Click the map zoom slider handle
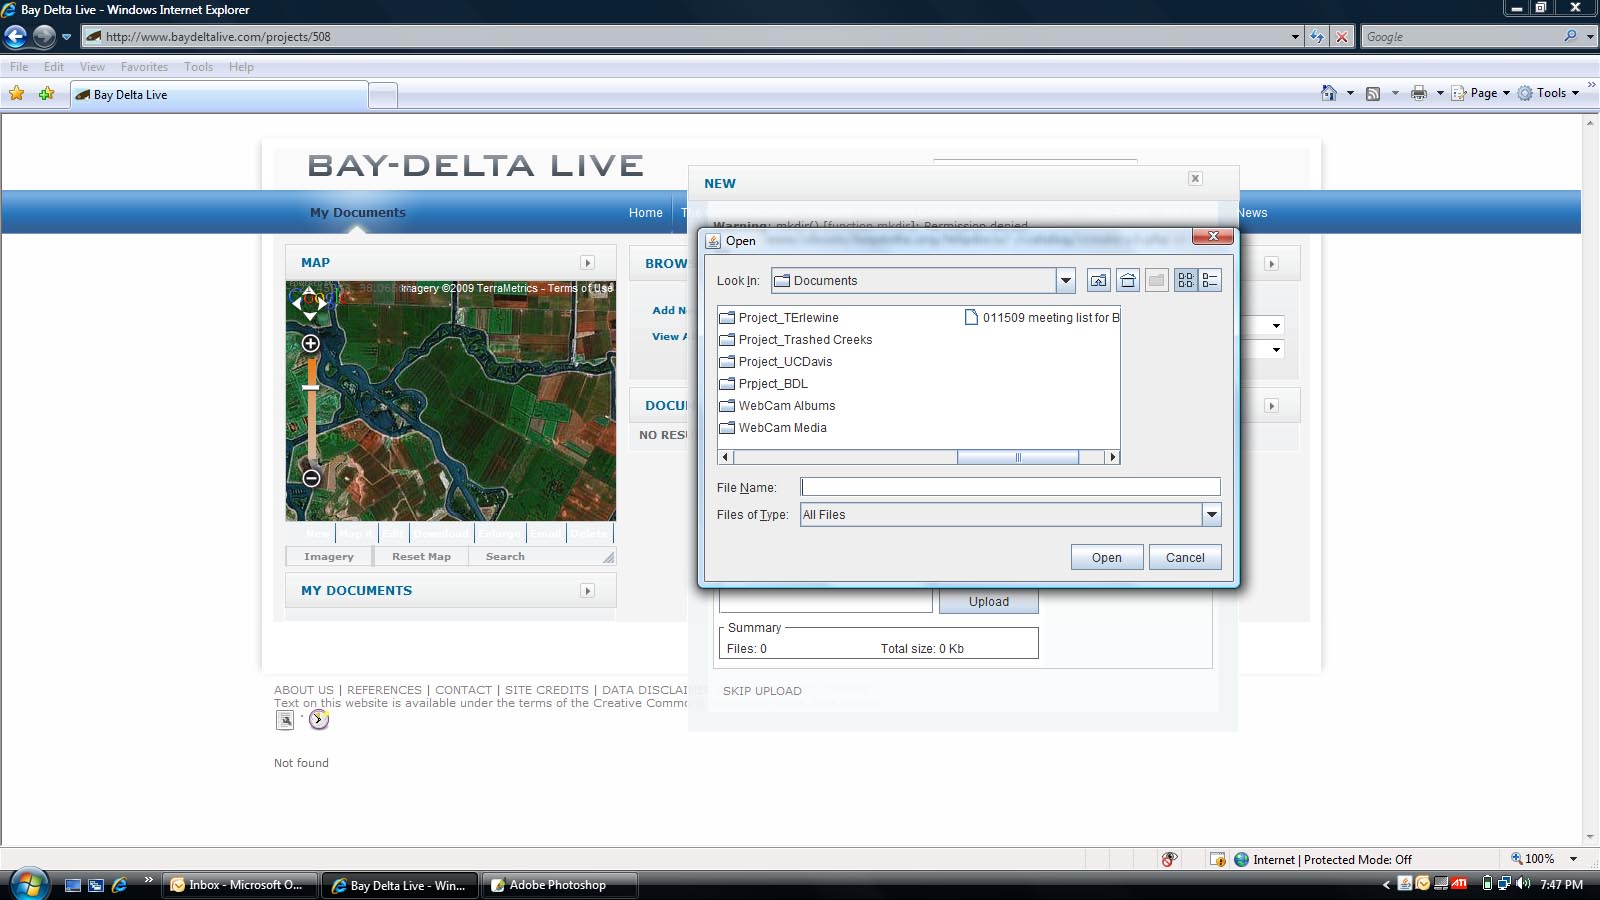Viewport: 1600px width, 900px height. click(311, 387)
